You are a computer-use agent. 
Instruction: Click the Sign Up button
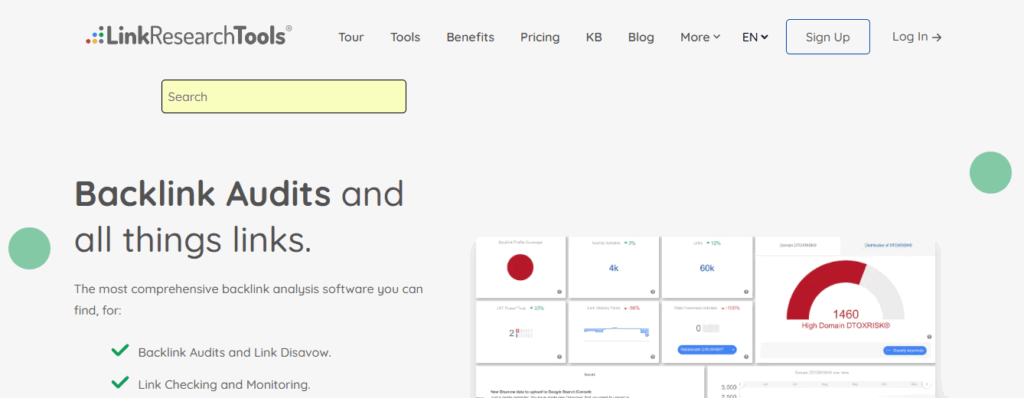click(x=827, y=37)
